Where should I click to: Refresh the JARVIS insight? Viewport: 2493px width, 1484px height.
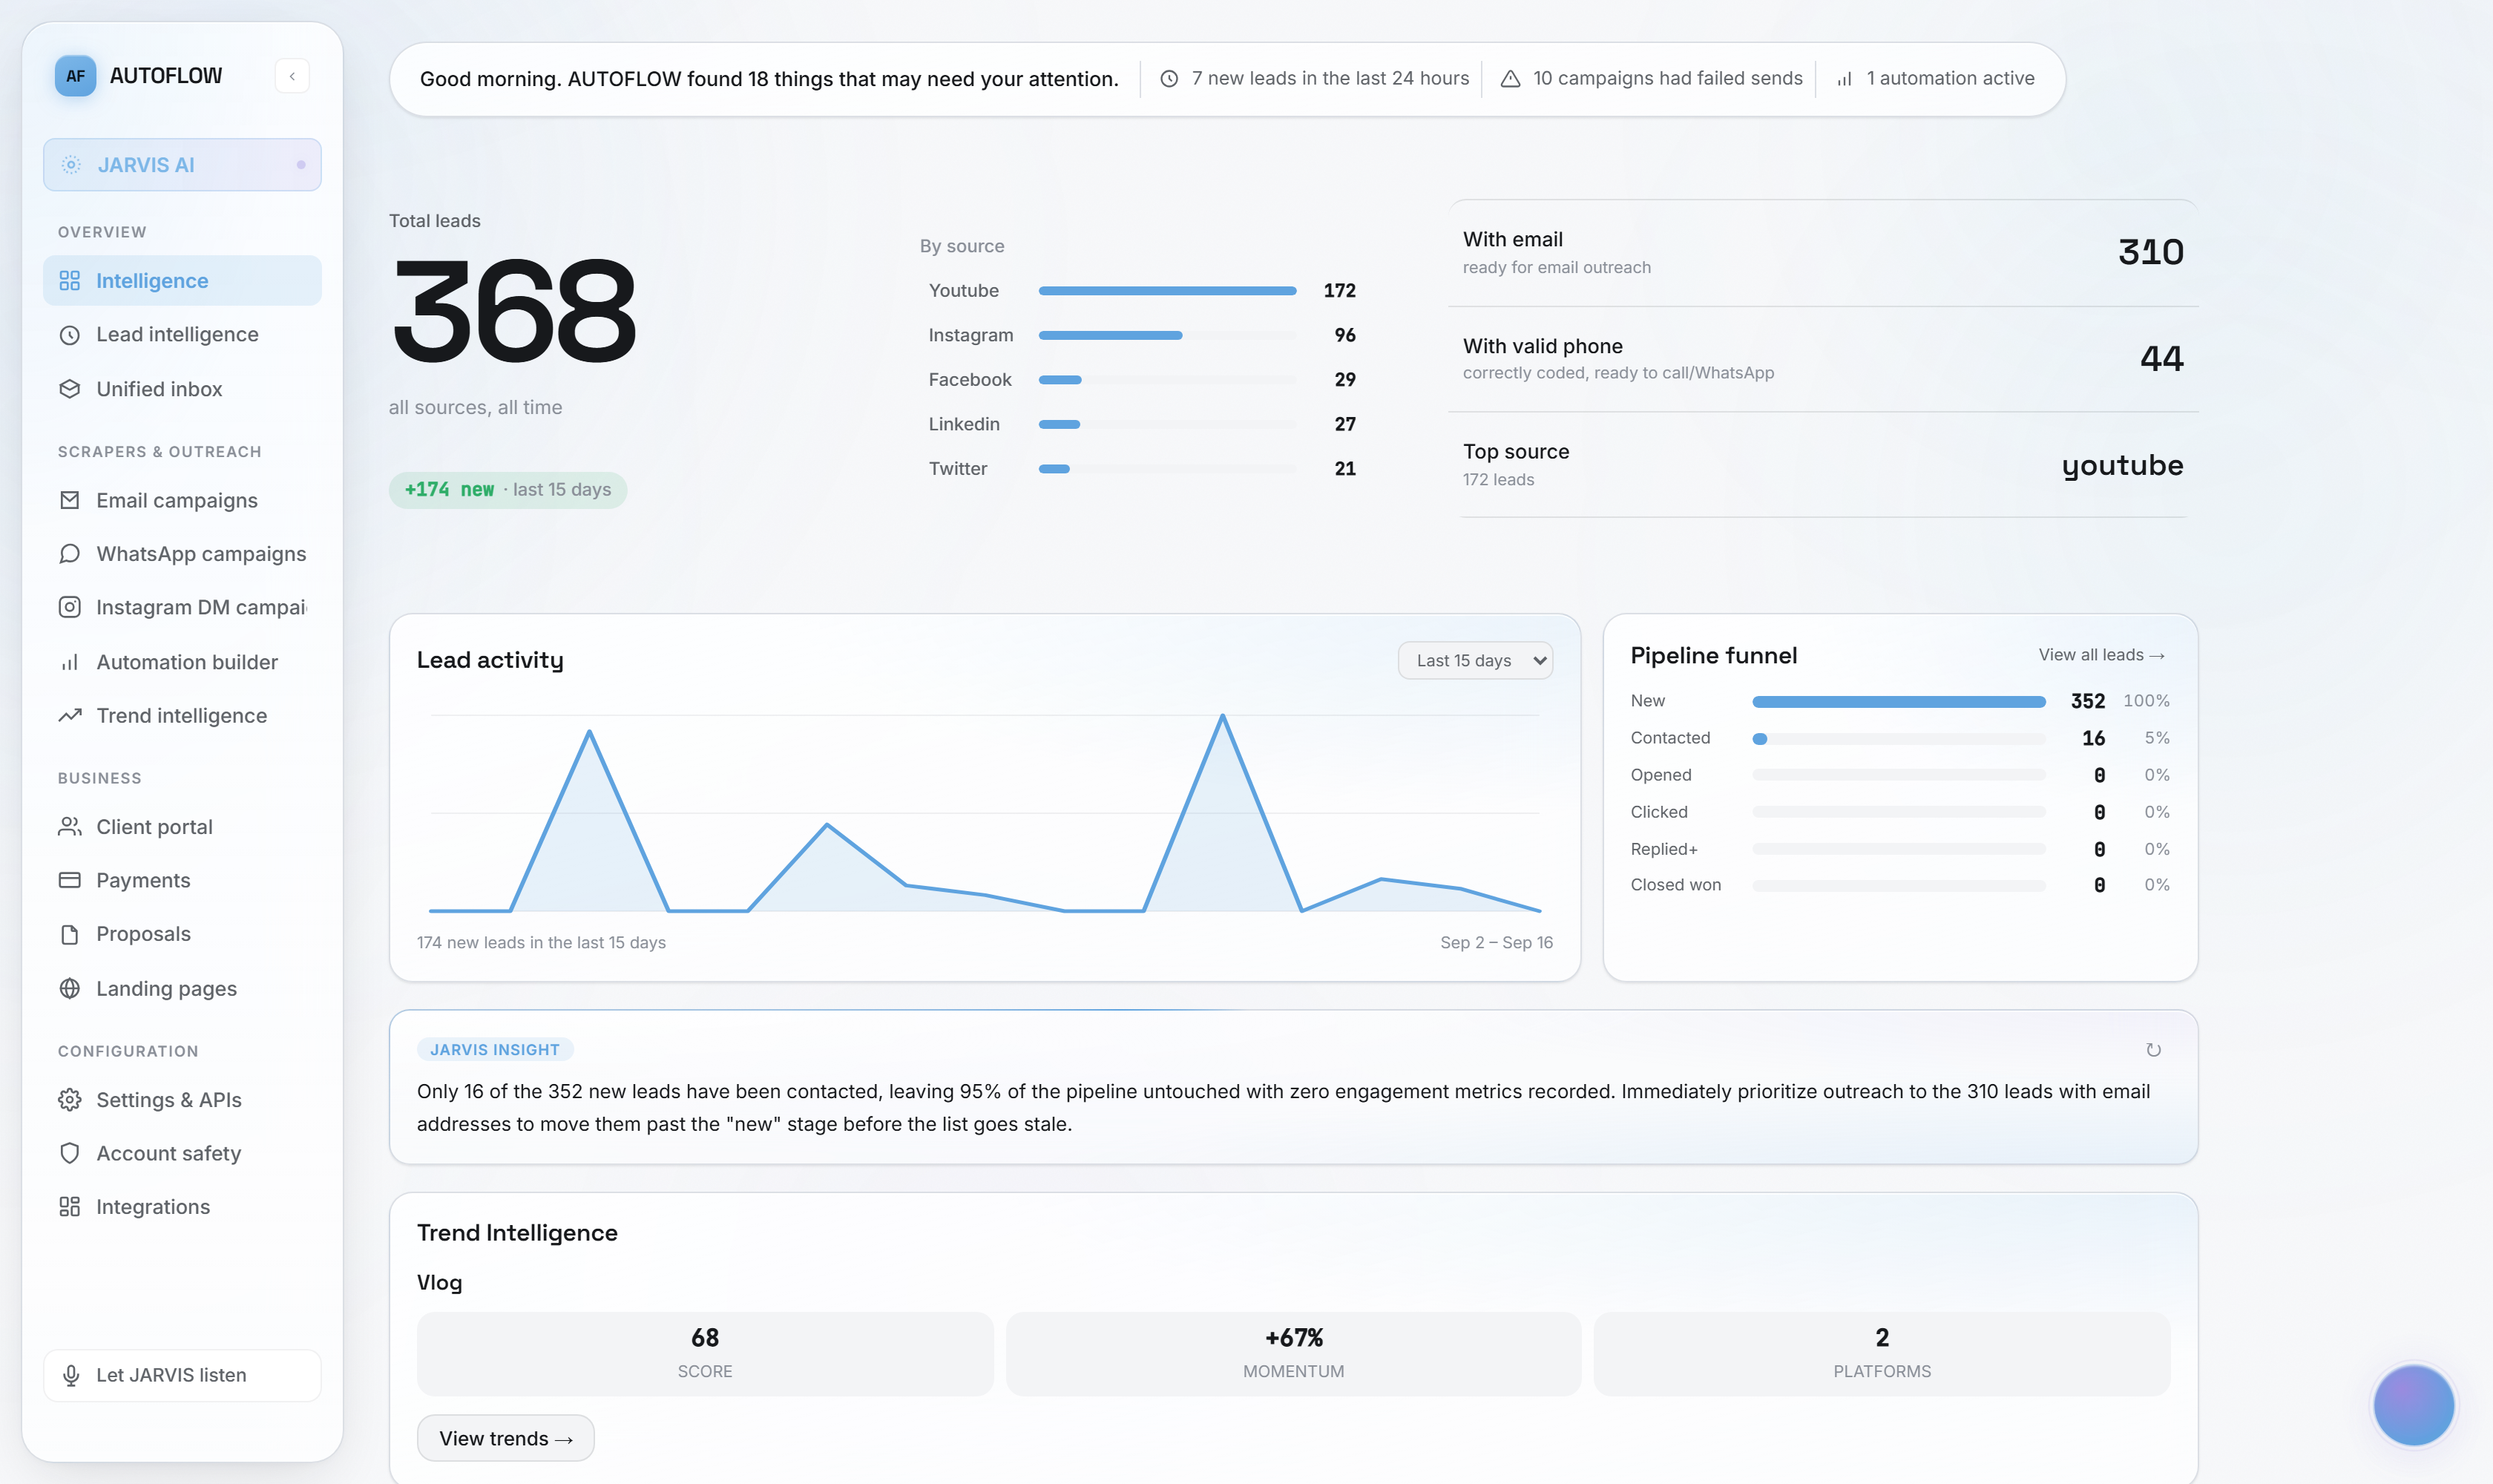[x=2153, y=1050]
